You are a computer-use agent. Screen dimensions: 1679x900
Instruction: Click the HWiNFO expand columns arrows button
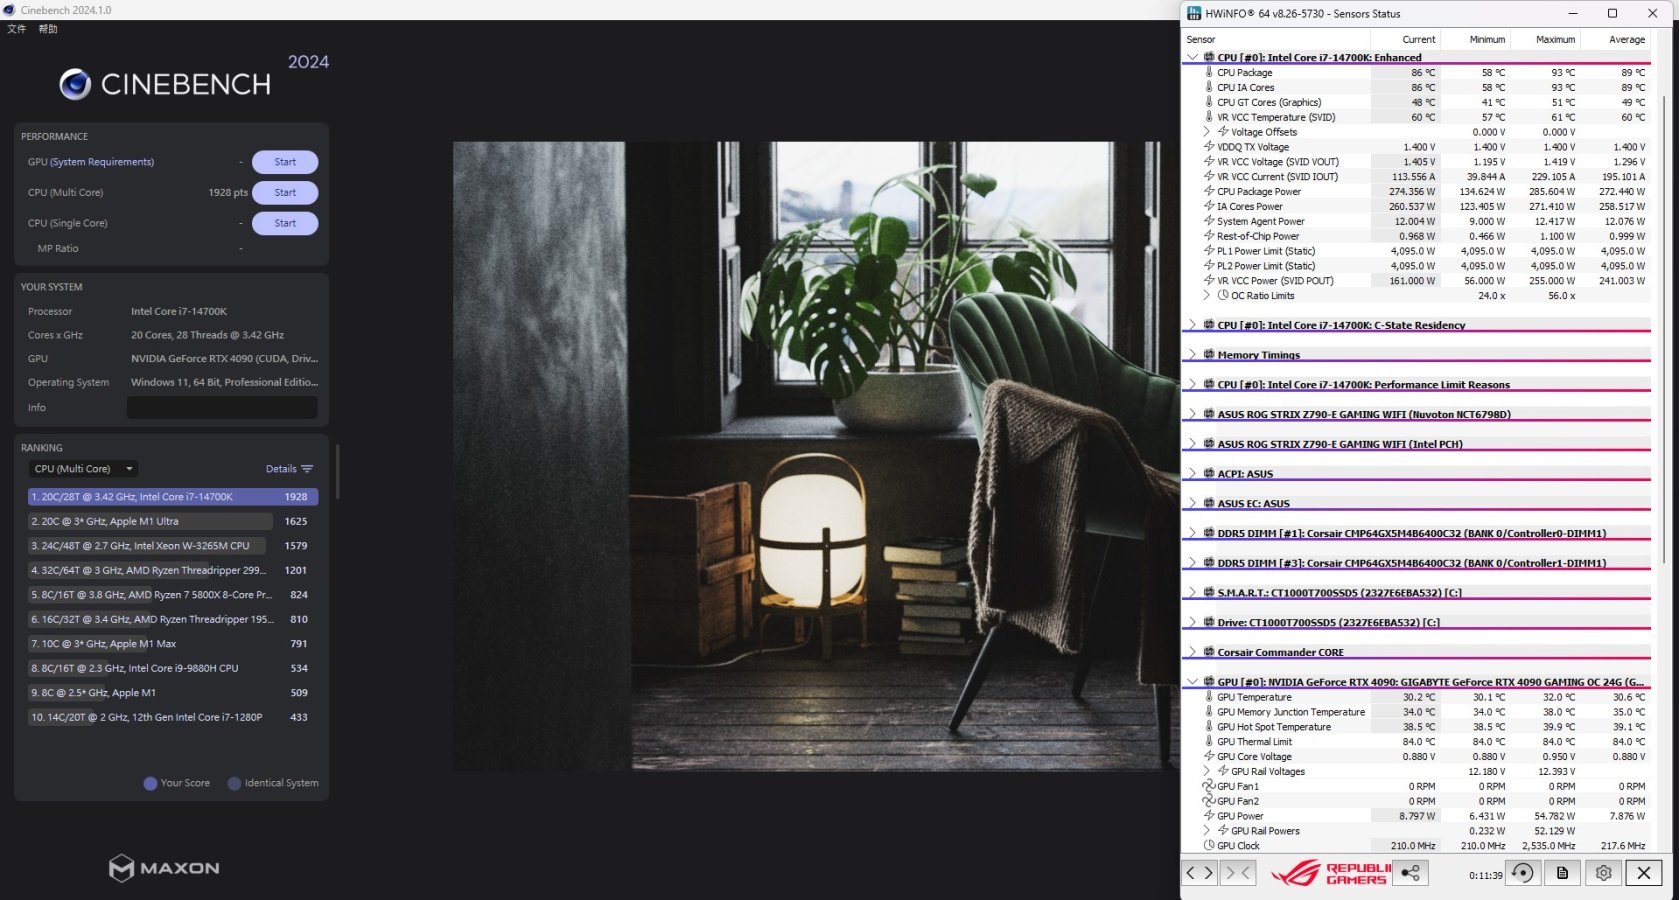click(x=1199, y=873)
